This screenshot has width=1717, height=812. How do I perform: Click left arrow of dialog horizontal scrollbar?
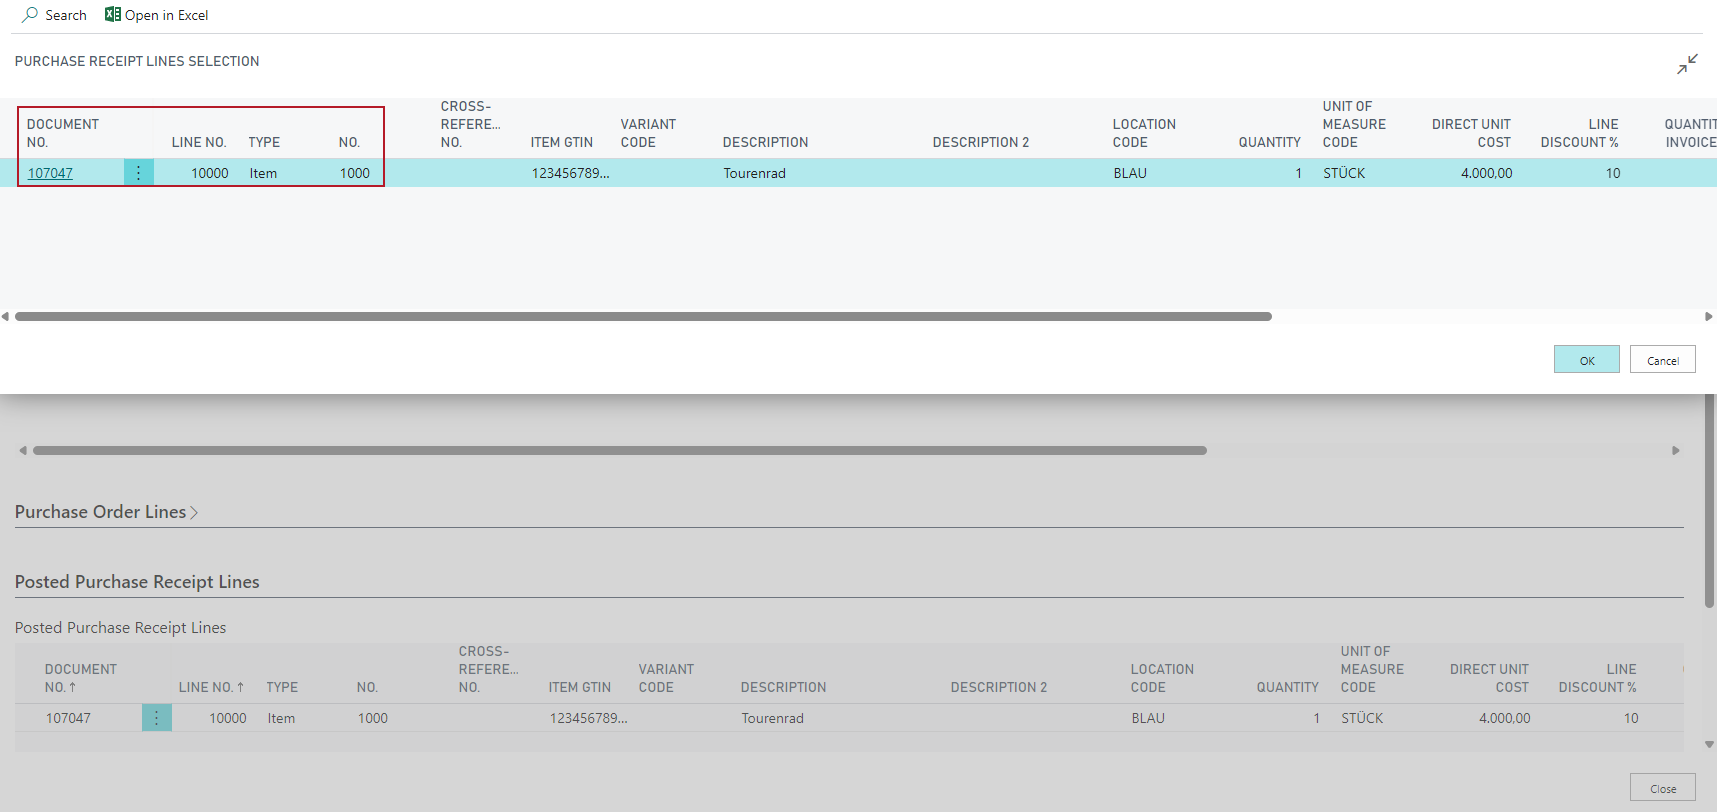pyautogui.click(x=5, y=317)
